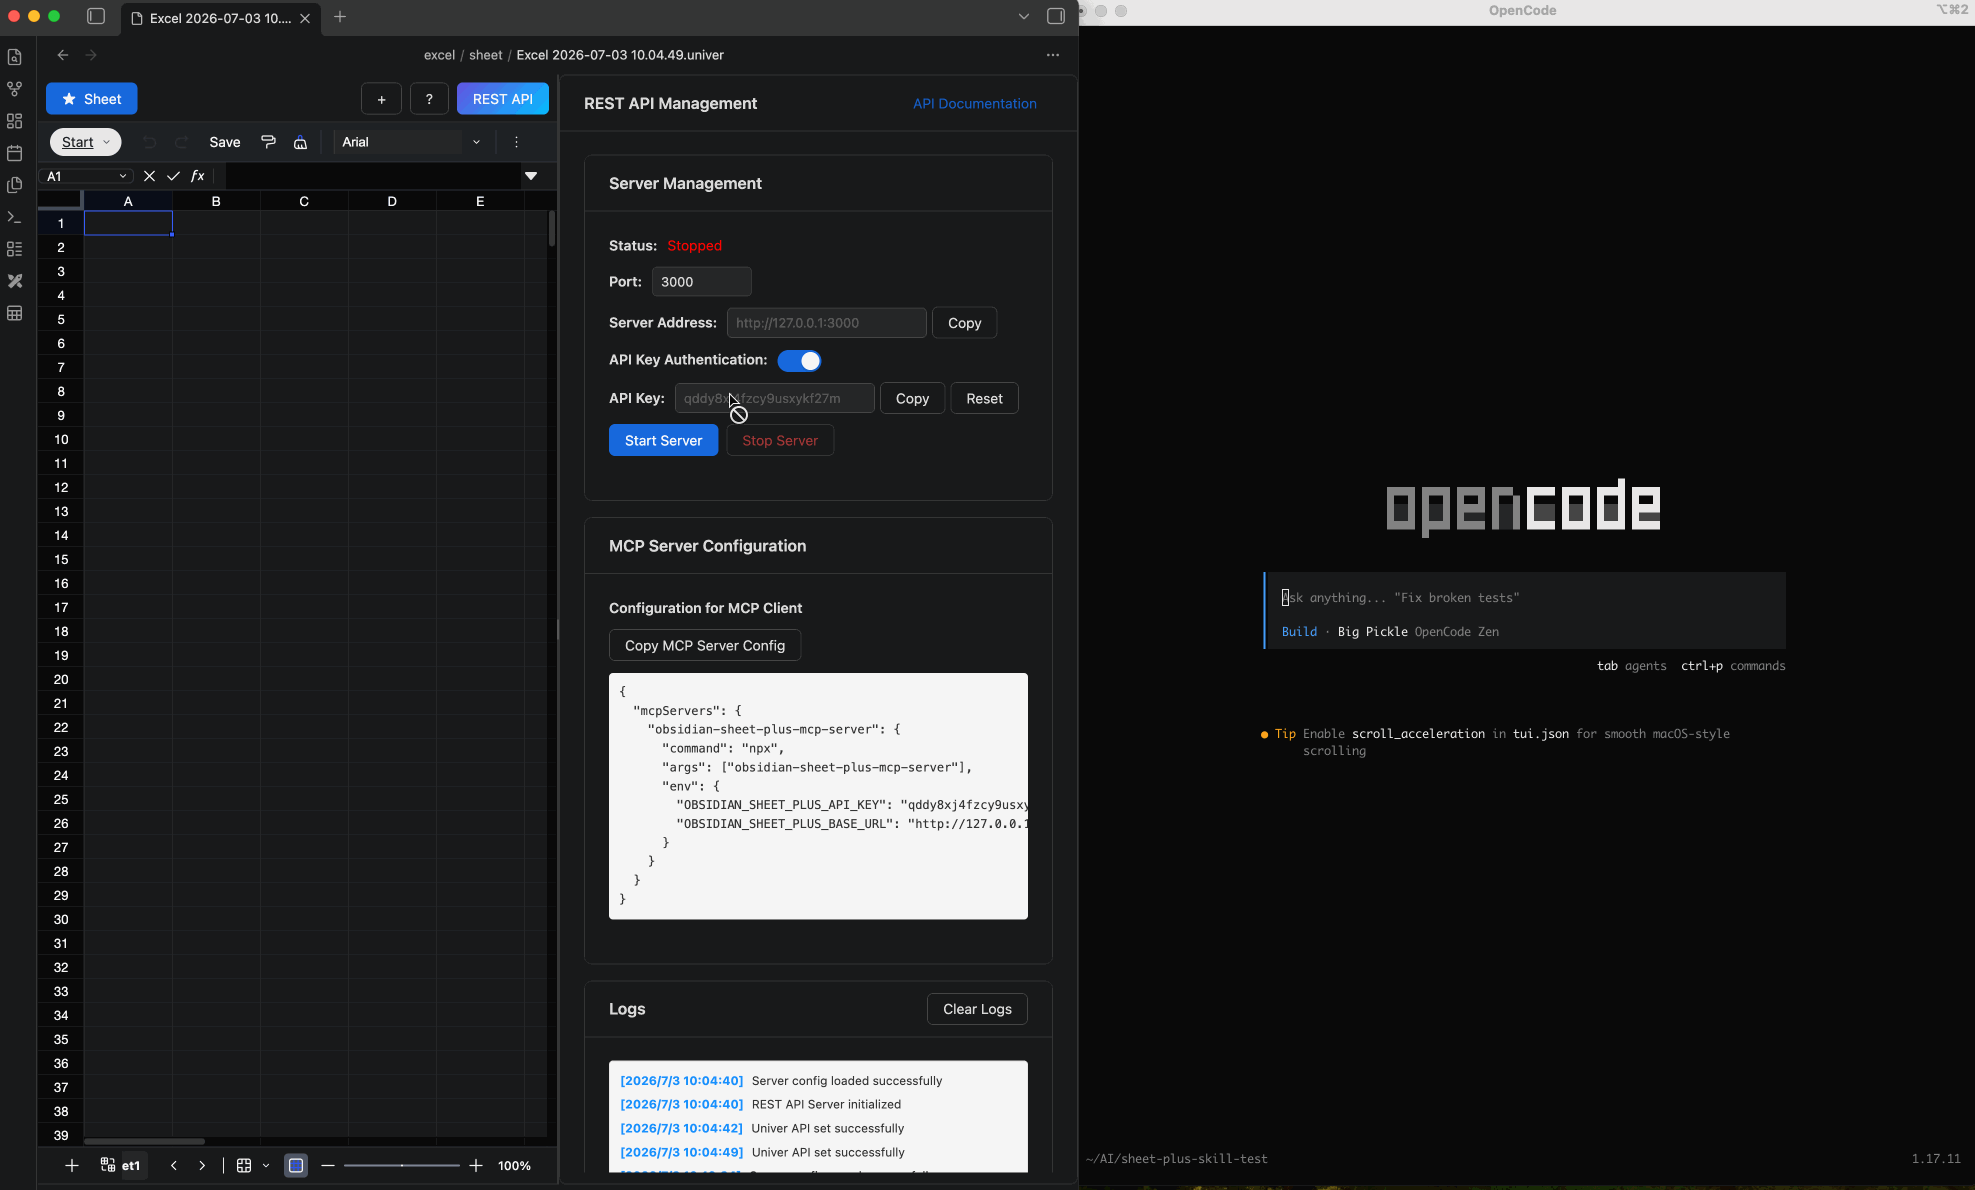Click table spreadsheet icon in left ribbon
The image size is (1975, 1190).
coord(15,313)
